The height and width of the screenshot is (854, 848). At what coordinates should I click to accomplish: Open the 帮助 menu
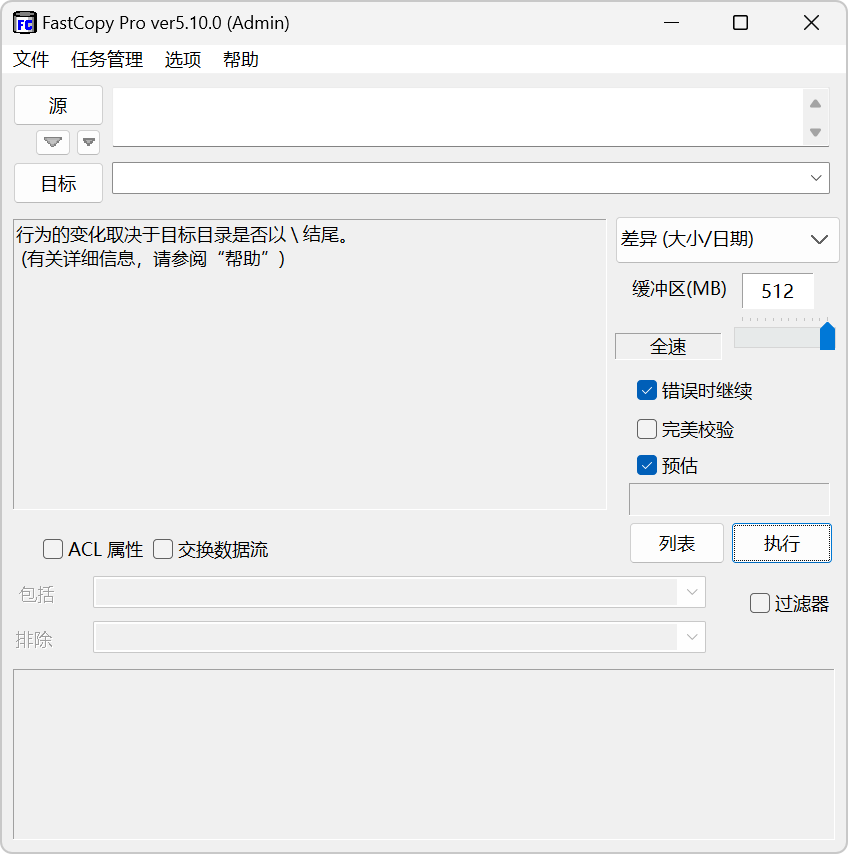(x=240, y=60)
